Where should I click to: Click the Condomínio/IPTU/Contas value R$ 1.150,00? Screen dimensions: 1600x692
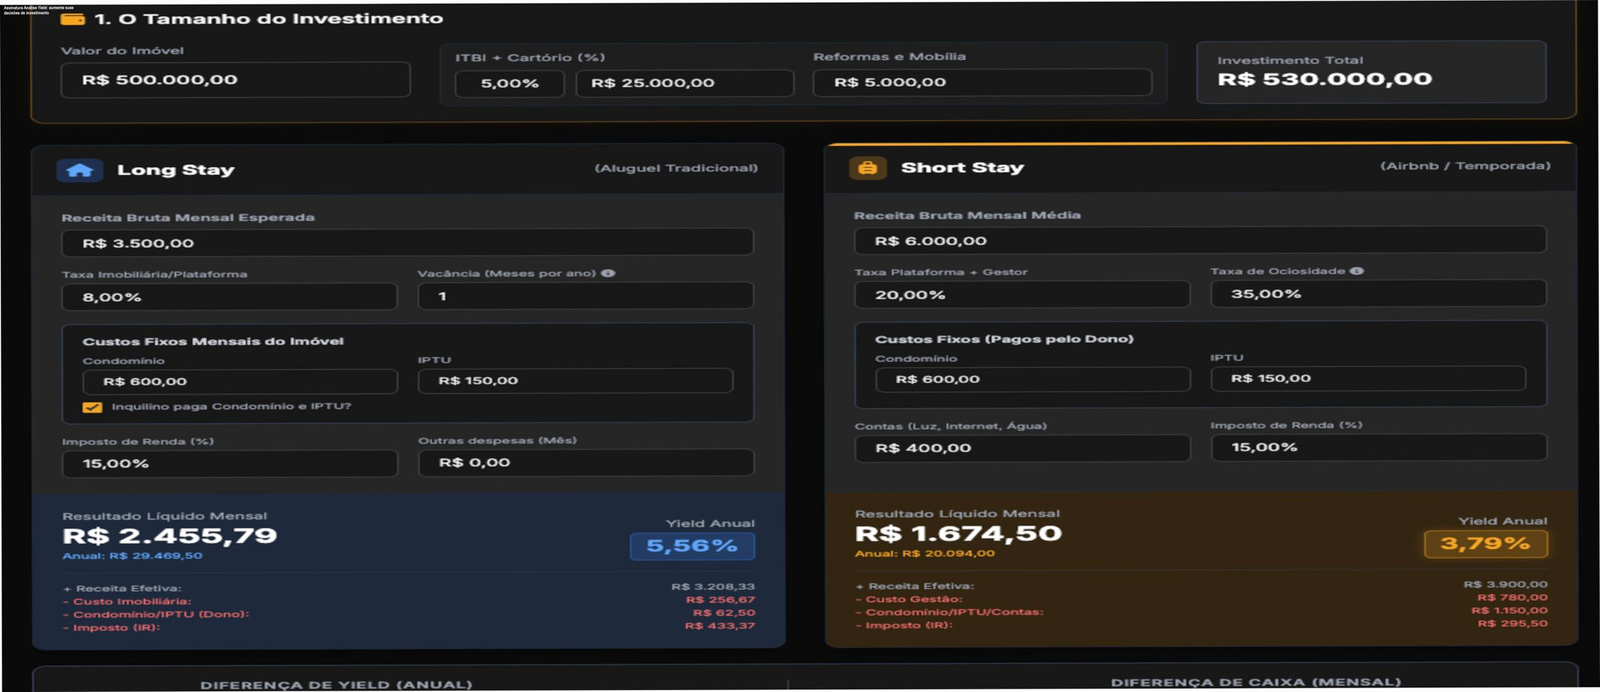pos(1509,611)
